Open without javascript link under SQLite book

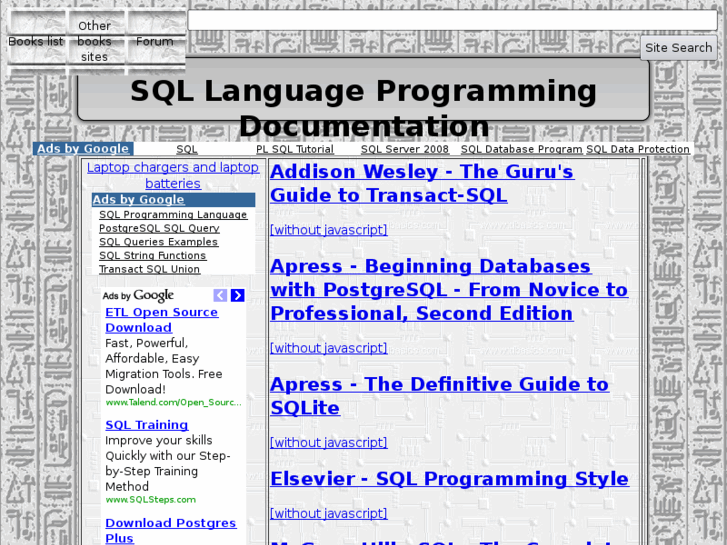pyautogui.click(x=328, y=442)
